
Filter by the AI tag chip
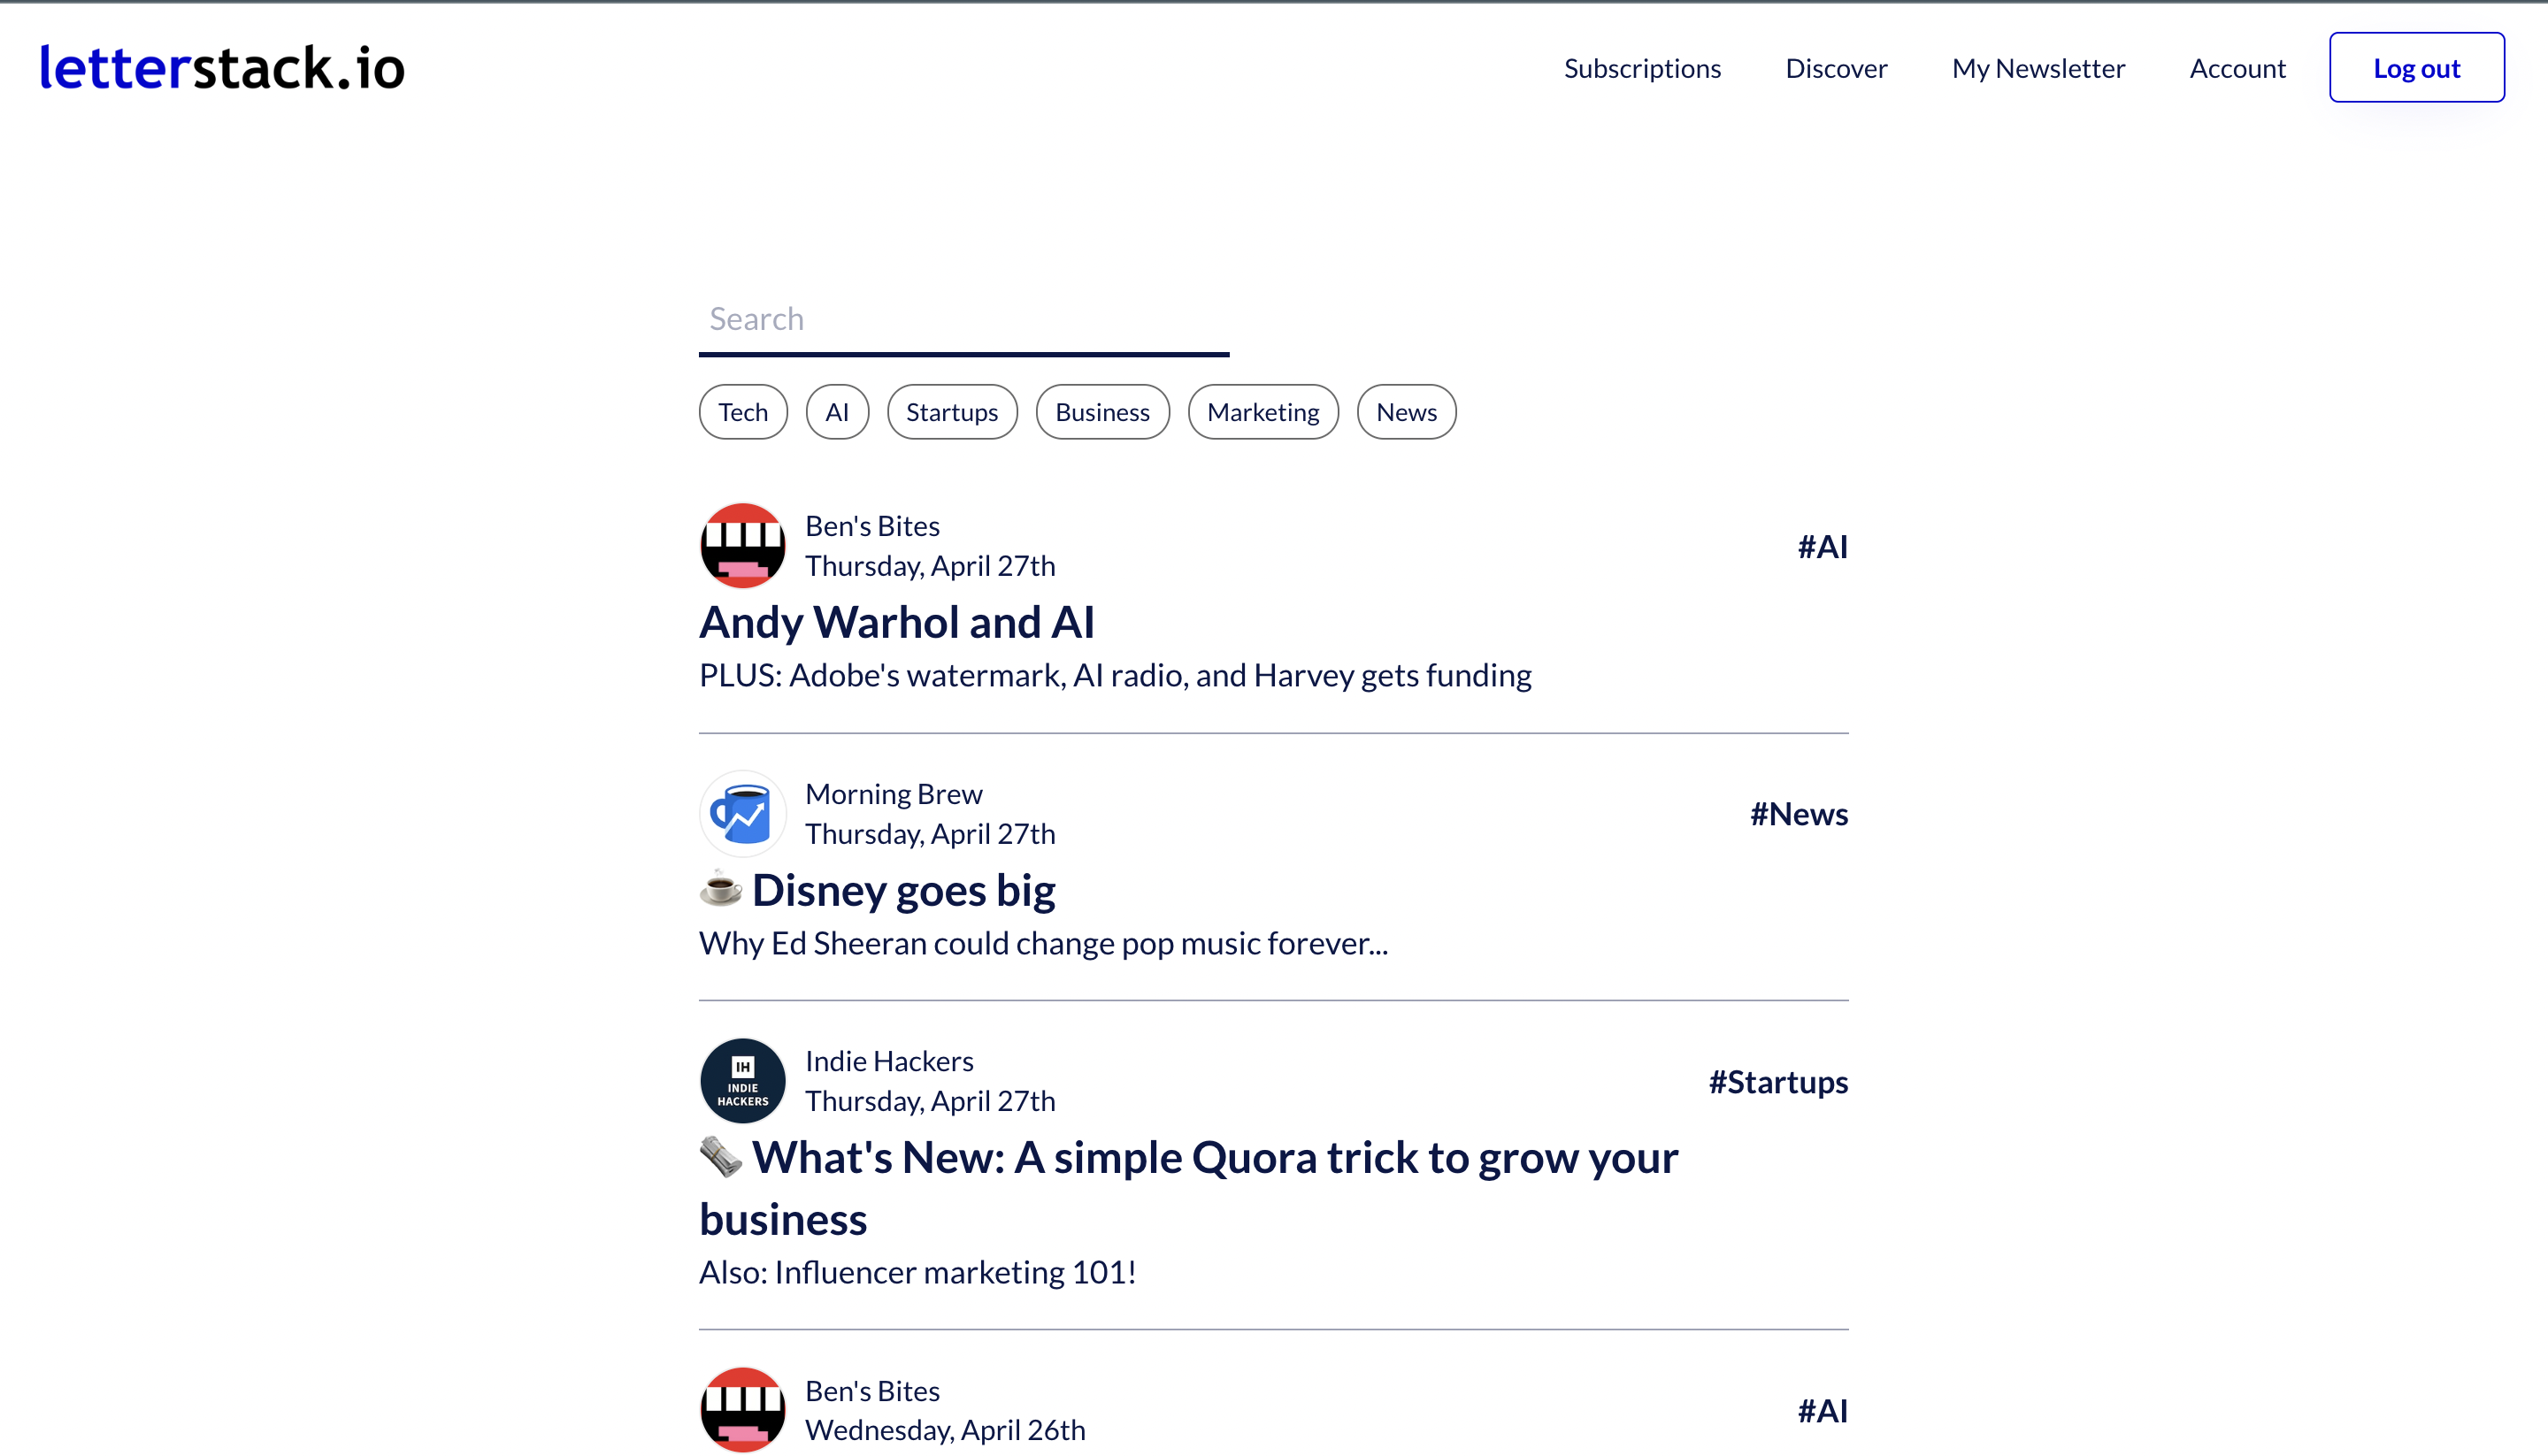837,412
